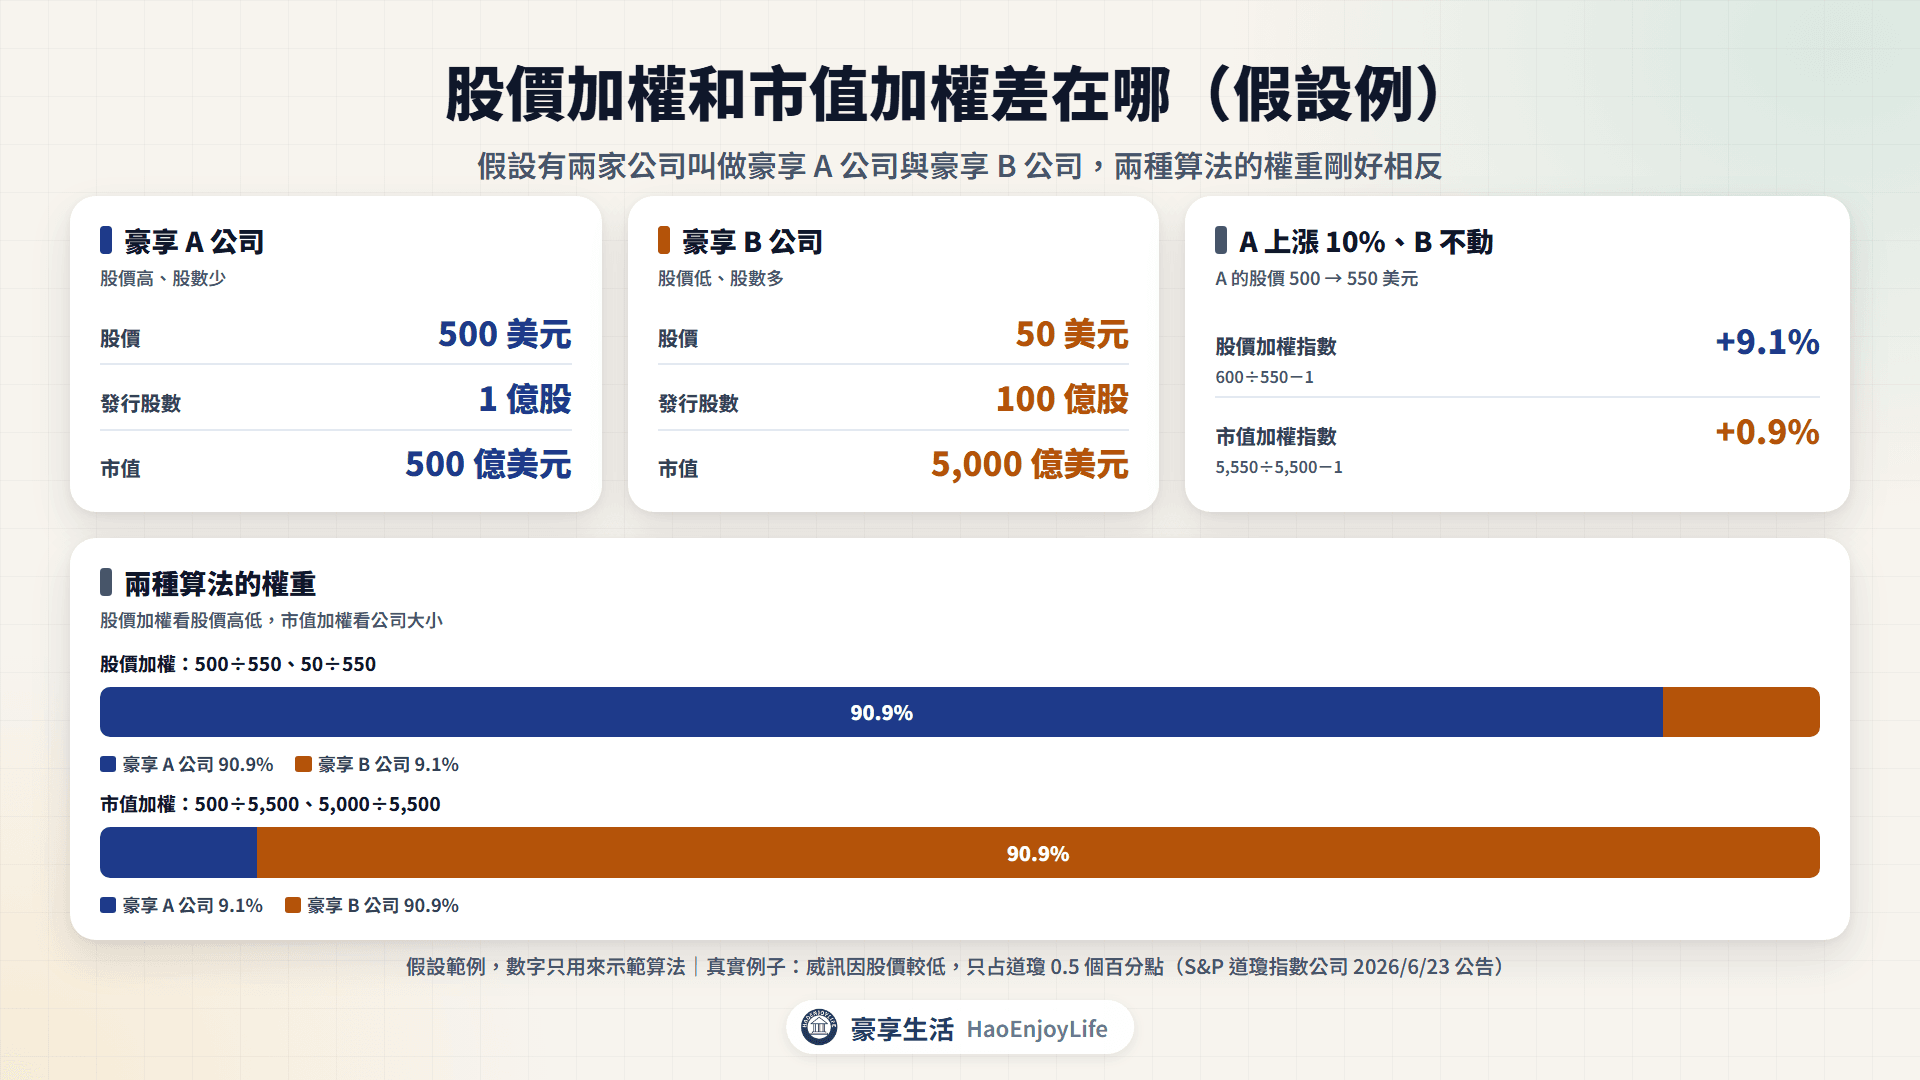1920x1080 pixels.
Task: Click the subtitle starting with 假設有兩家公司
Action: [960, 166]
